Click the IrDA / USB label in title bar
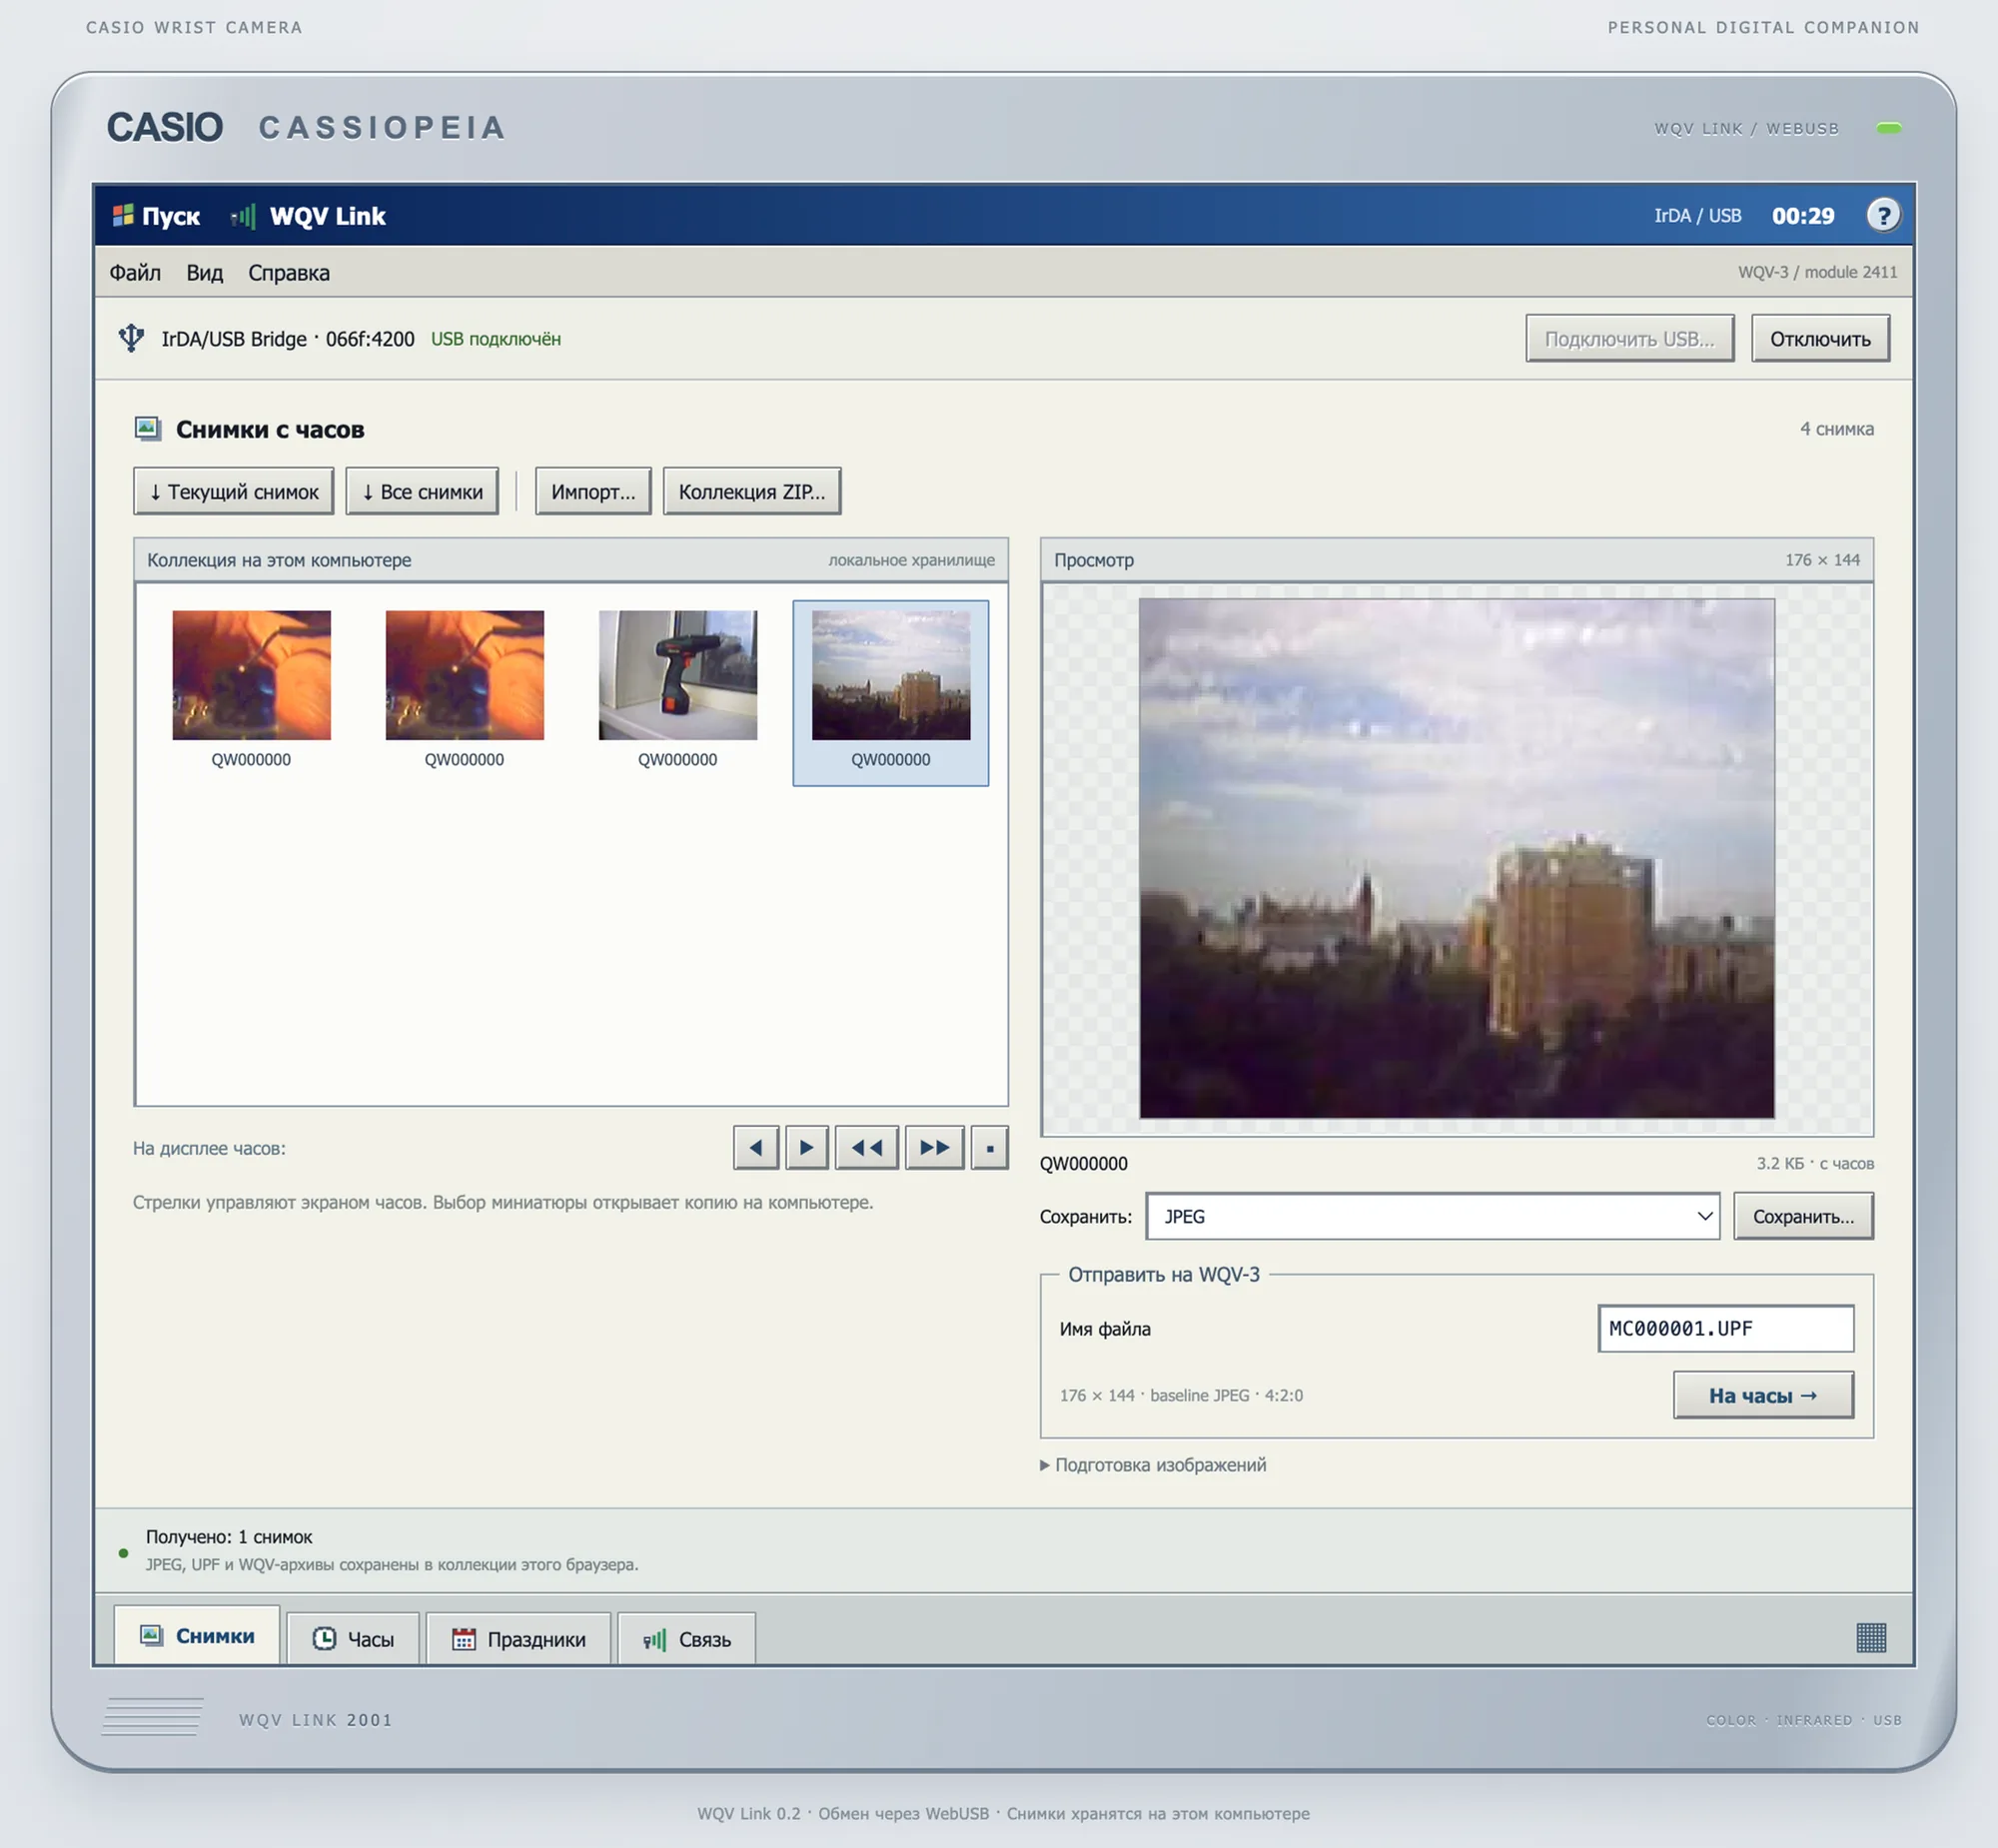This screenshot has width=1998, height=1848. tap(1697, 216)
